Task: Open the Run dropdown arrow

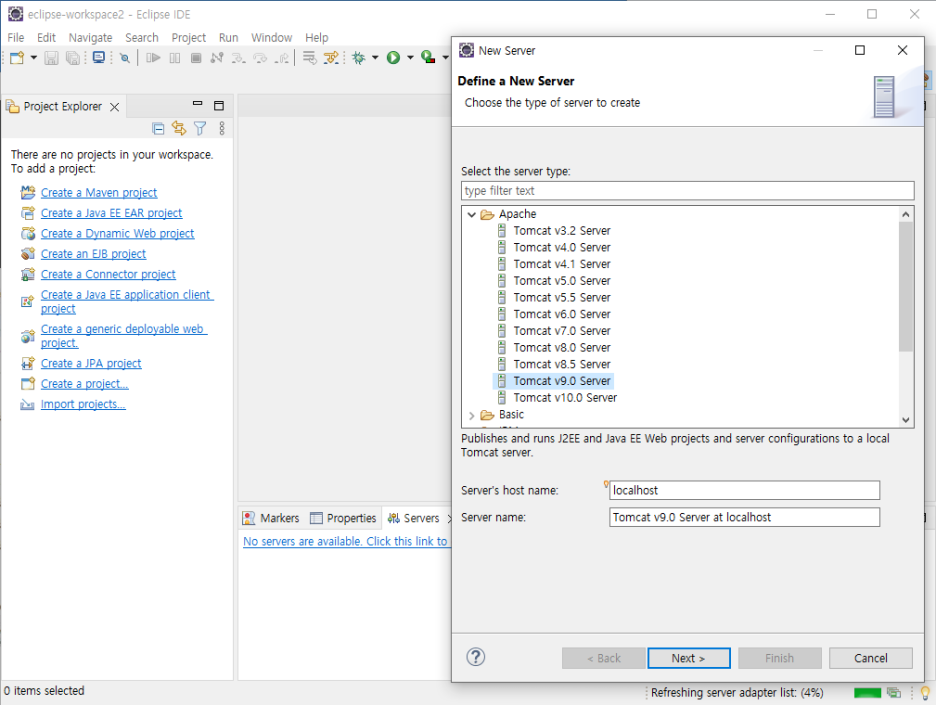Action: pos(410,58)
